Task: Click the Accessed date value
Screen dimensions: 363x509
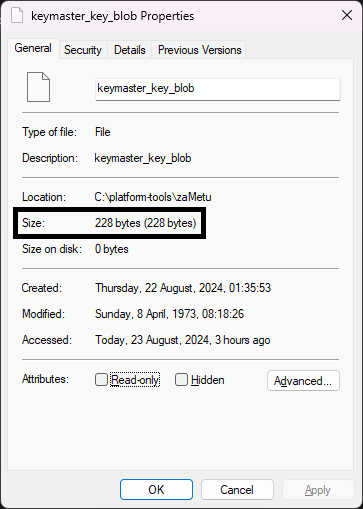Action: click(x=183, y=340)
